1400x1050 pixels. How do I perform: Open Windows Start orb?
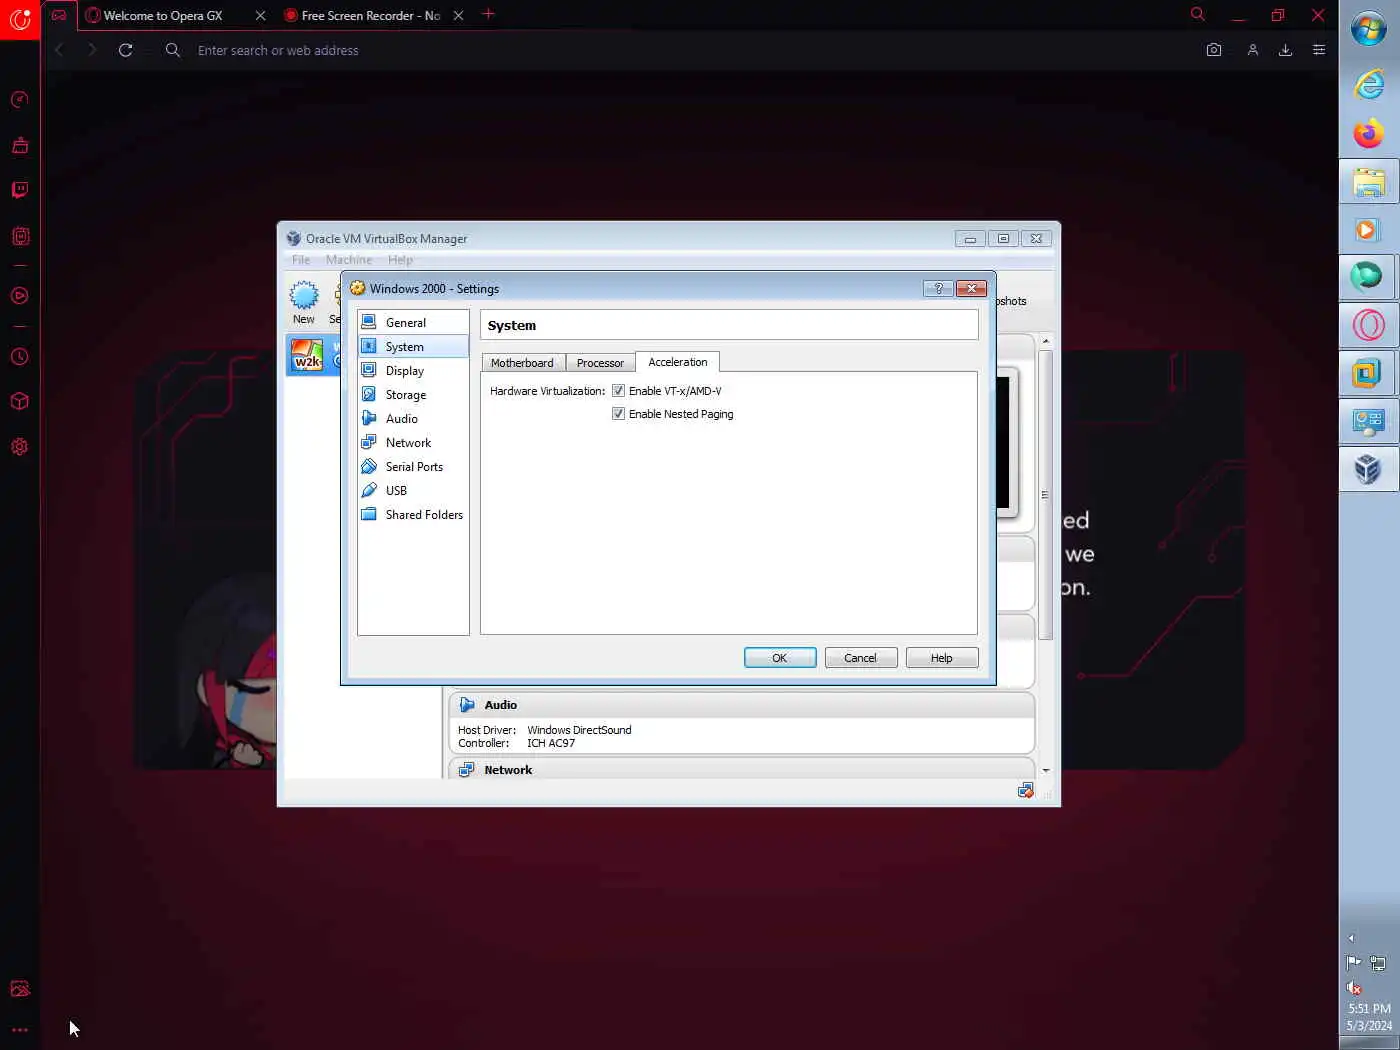pyautogui.click(x=1369, y=28)
